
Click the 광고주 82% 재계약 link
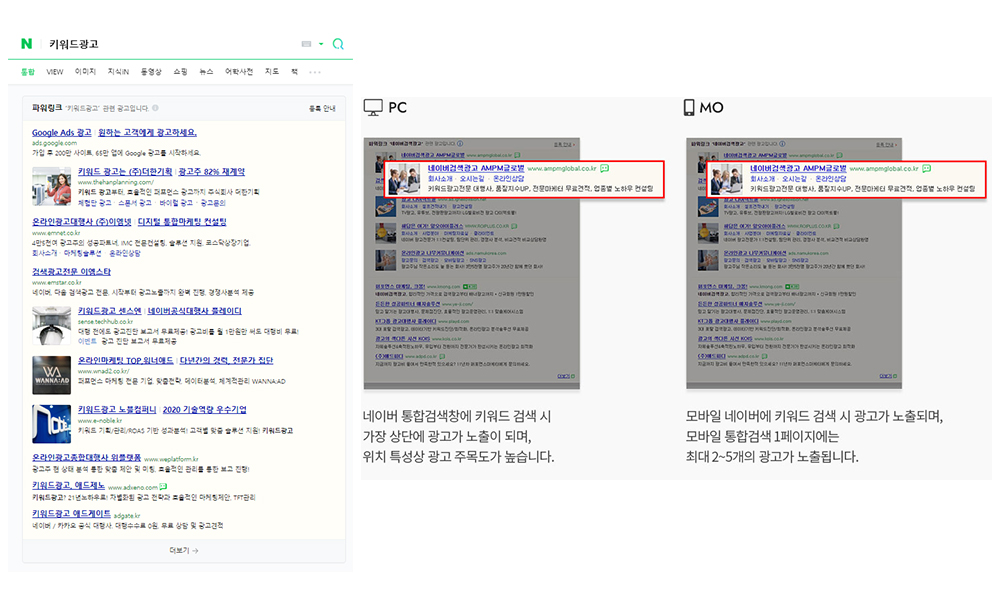[212, 172]
